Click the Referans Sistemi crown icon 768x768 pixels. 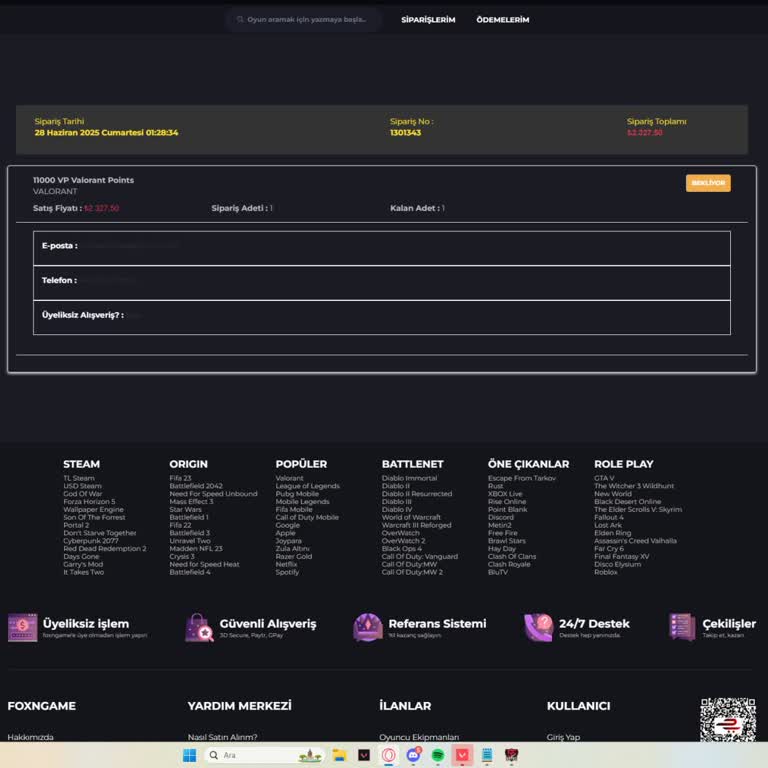[368, 627]
